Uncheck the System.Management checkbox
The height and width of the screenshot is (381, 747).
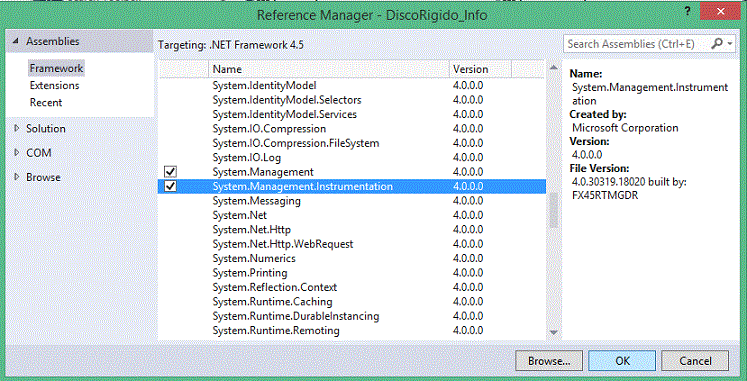tap(170, 171)
